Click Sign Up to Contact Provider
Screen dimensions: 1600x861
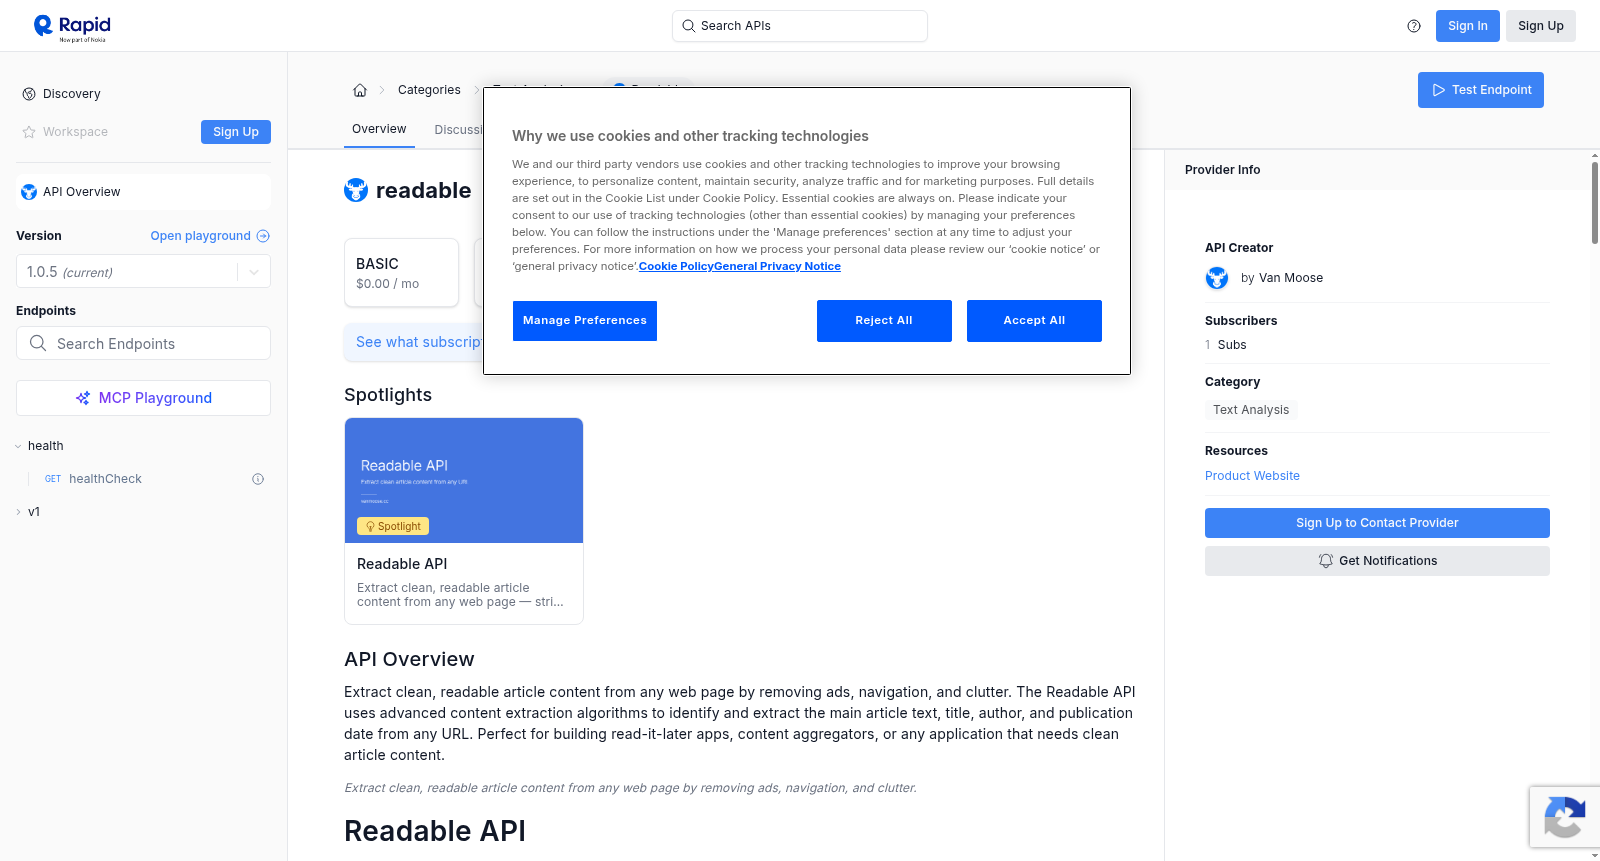1377,523
